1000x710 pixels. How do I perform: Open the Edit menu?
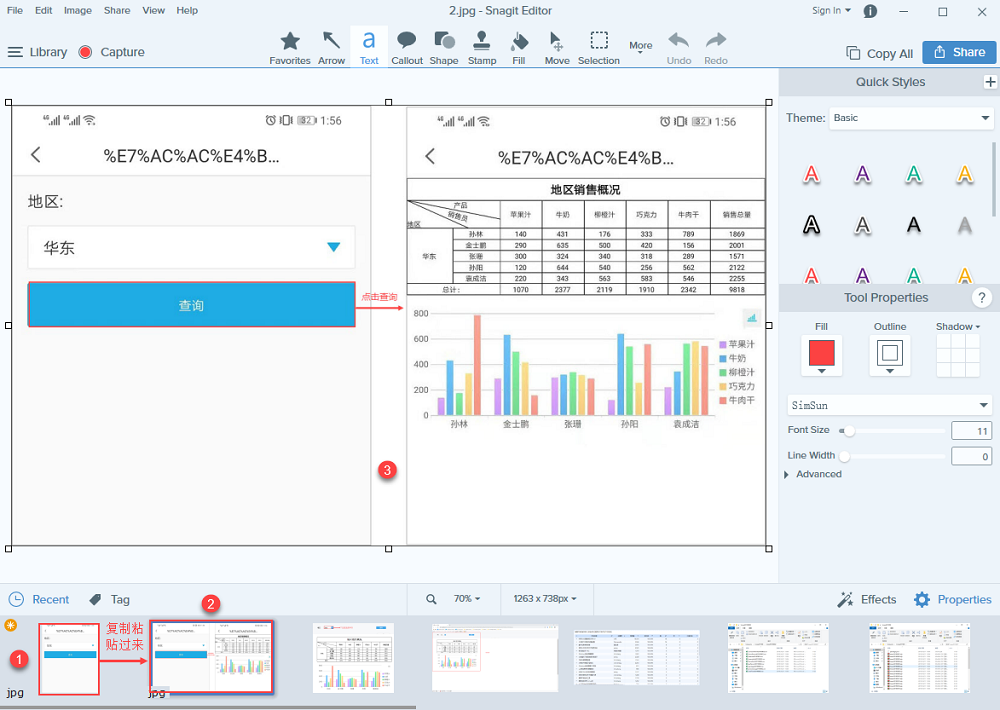tap(43, 10)
